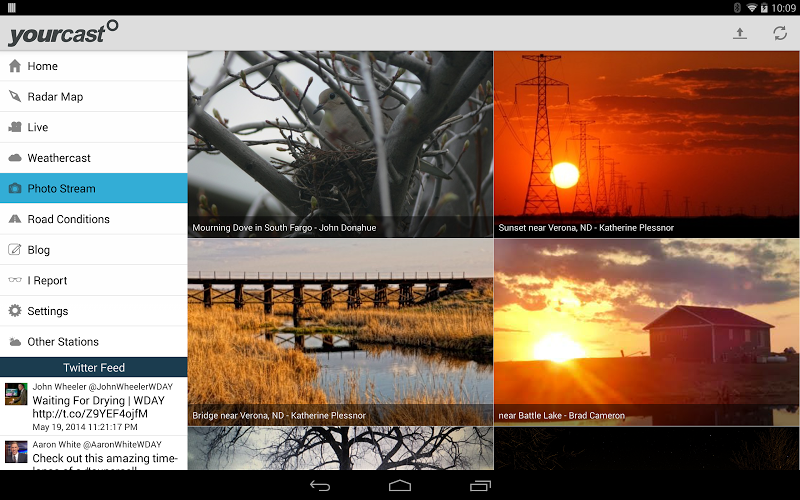This screenshot has height=500, width=800.
Task: Tap the Wi-Fi status icon
Action: [752, 8]
